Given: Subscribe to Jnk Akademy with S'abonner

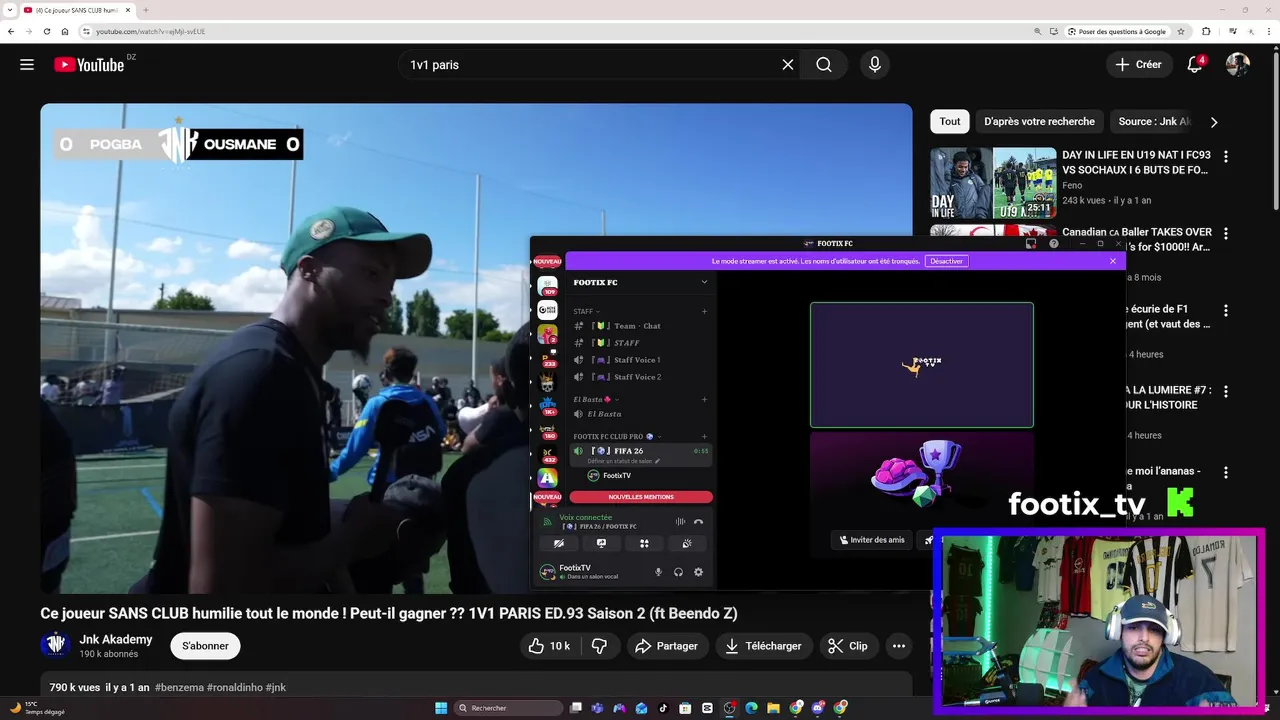Looking at the screenshot, I should tap(205, 646).
